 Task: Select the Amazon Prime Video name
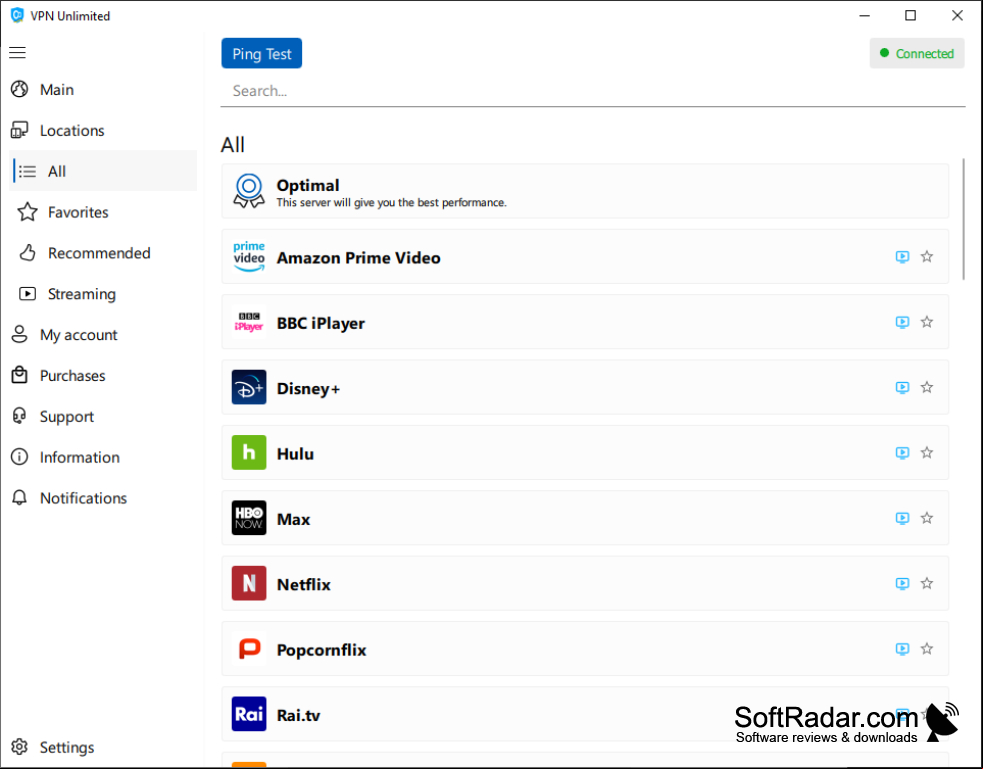[x=359, y=258]
